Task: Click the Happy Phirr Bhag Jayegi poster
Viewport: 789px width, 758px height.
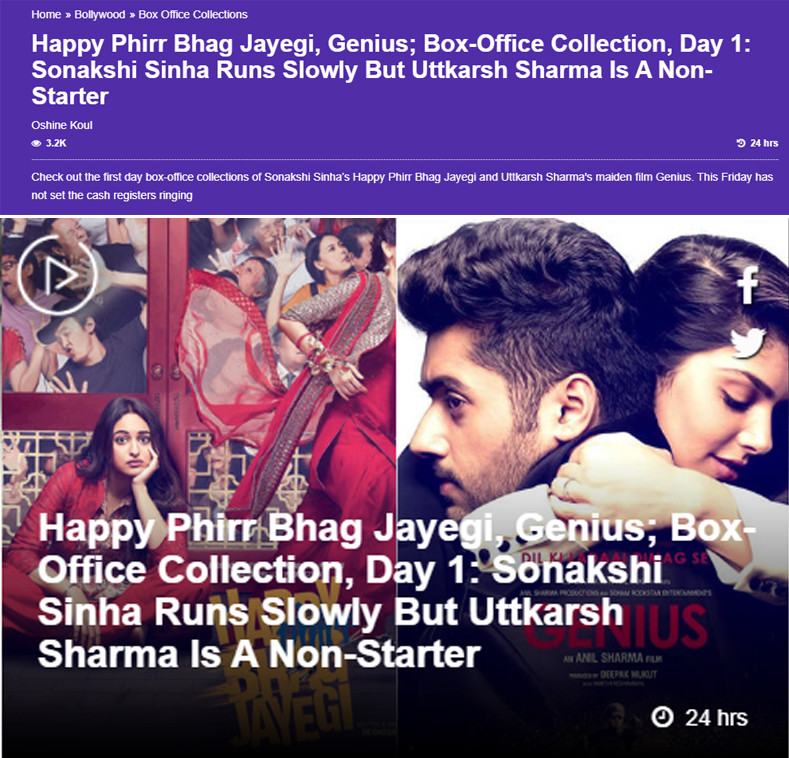Action: [x=199, y=487]
